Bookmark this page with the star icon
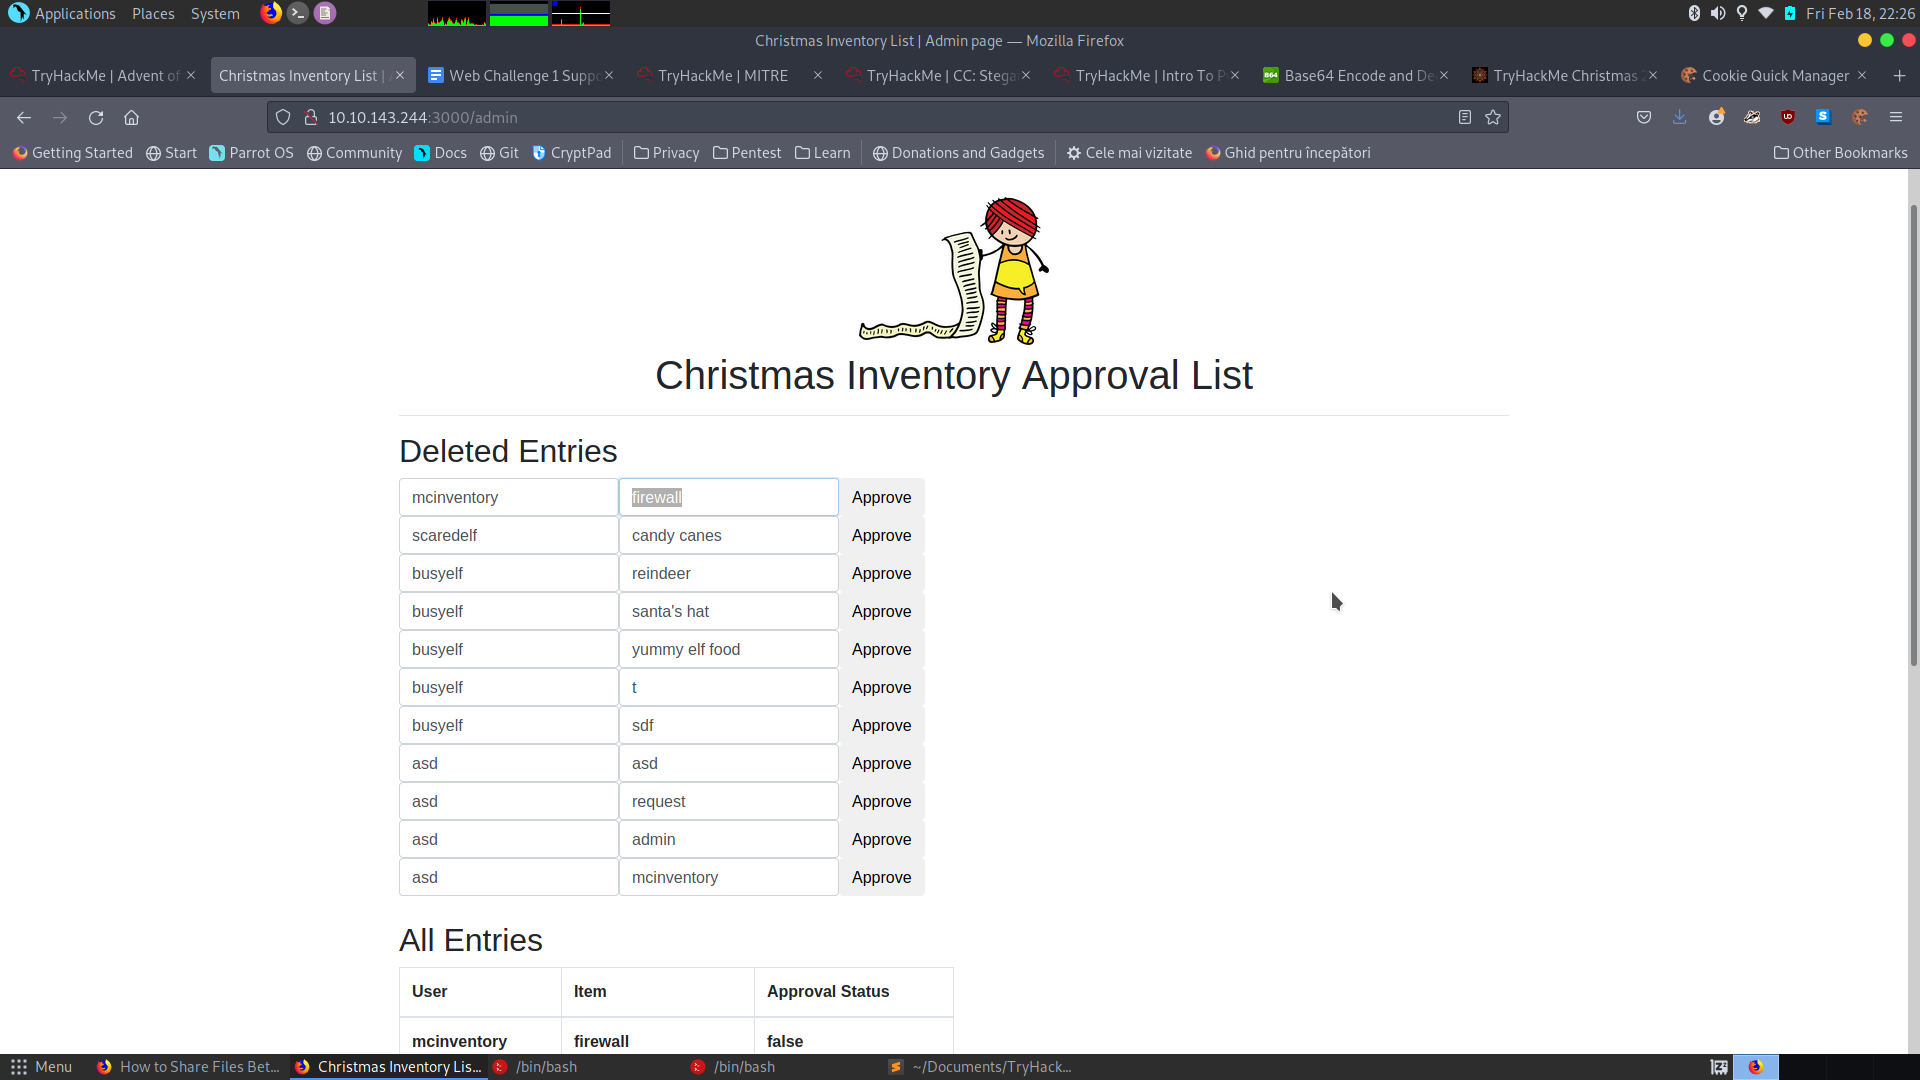The image size is (1920, 1080). coord(1493,117)
